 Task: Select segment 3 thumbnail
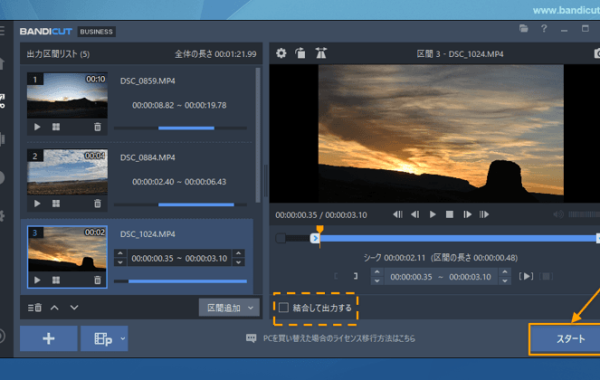point(67,248)
